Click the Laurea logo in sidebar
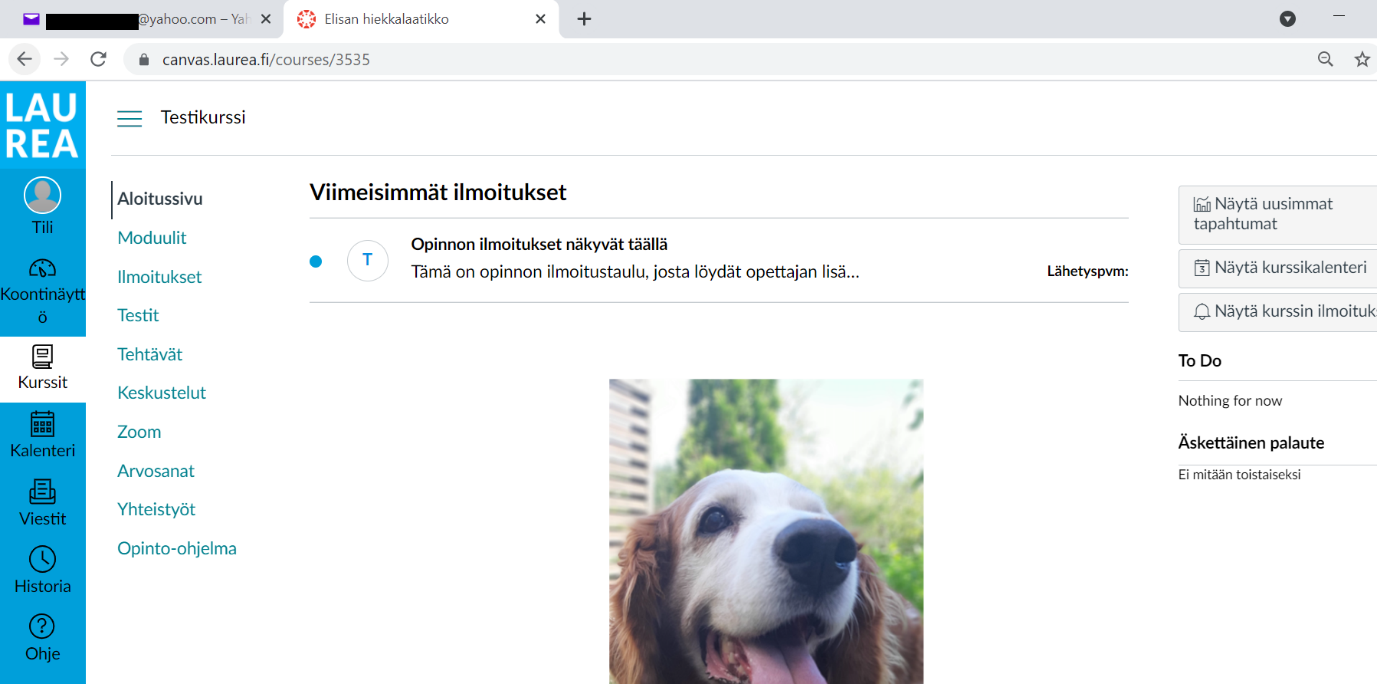 (42, 125)
